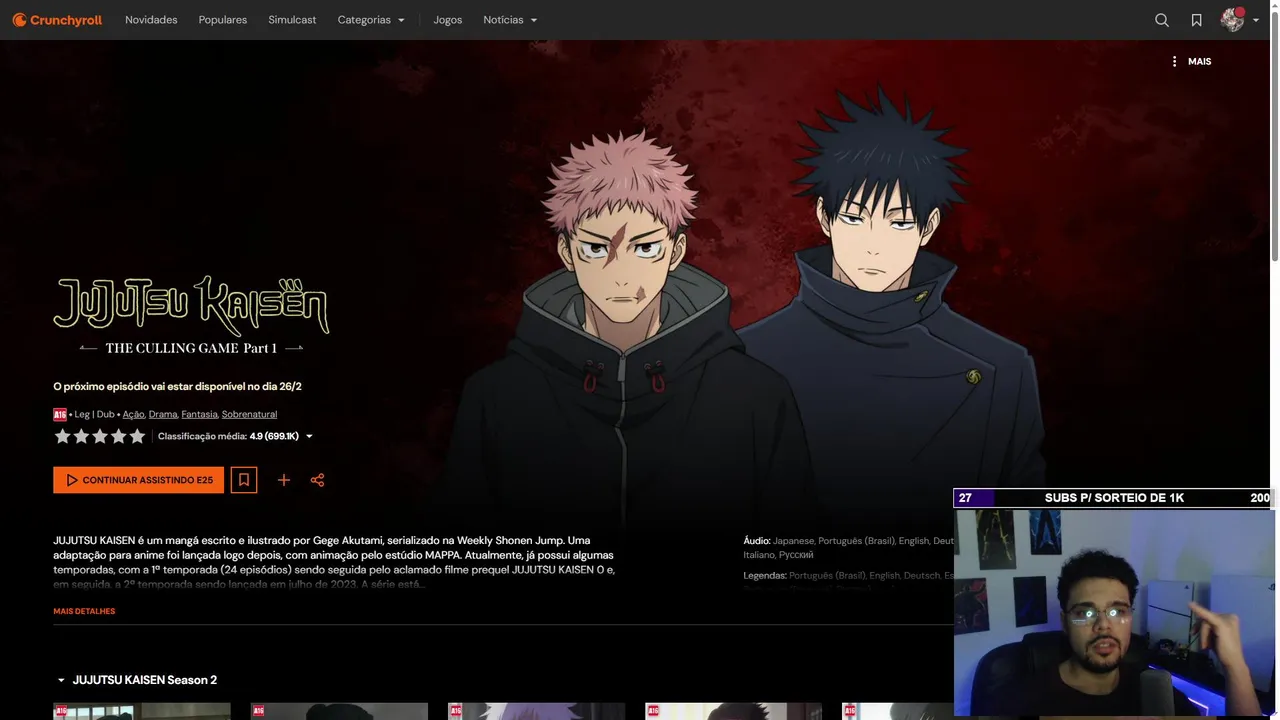Open the Ação genre link
The image size is (1280, 720).
pos(133,414)
